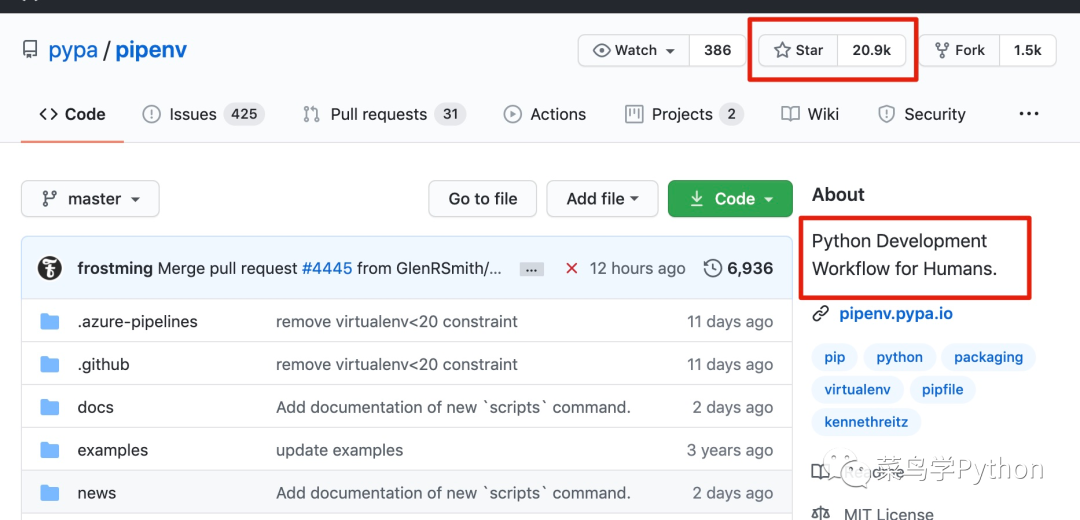Open .github commit message about virtualenv<20
The height and width of the screenshot is (520, 1080).
point(397,364)
